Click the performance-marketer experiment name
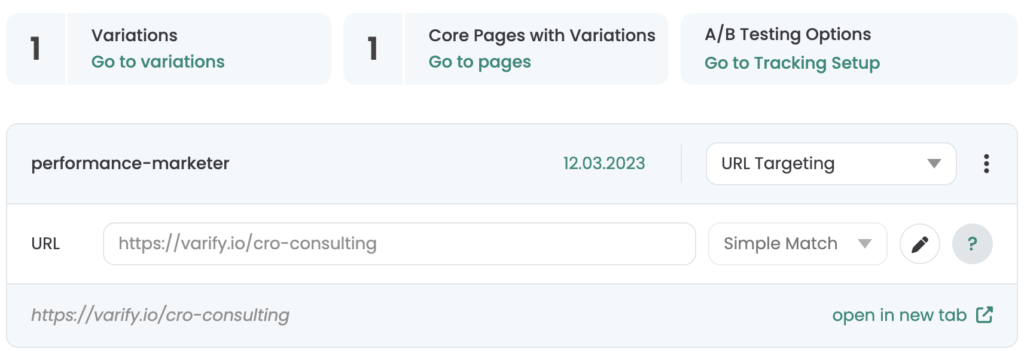This screenshot has width=1024, height=361. pyautogui.click(x=130, y=163)
